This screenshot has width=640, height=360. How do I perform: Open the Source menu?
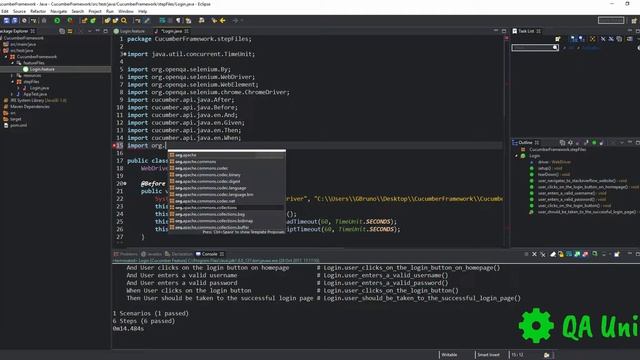pos(19,11)
